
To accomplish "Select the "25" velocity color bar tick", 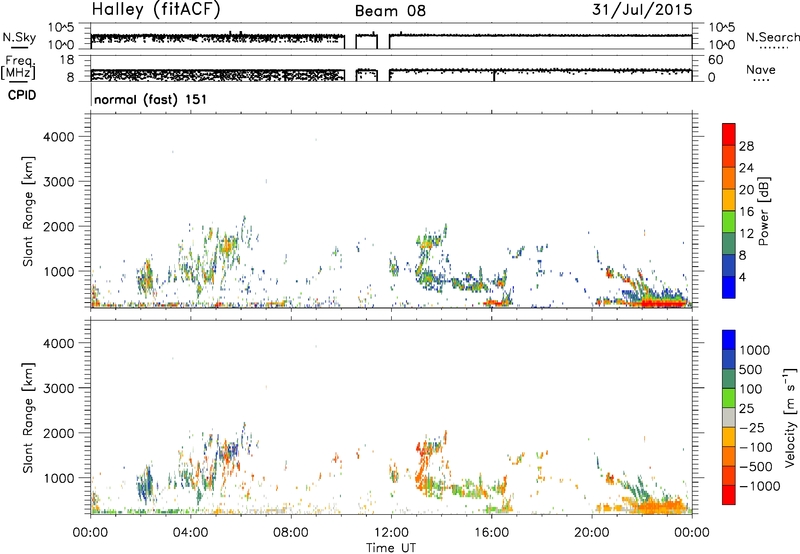I will [746, 408].
